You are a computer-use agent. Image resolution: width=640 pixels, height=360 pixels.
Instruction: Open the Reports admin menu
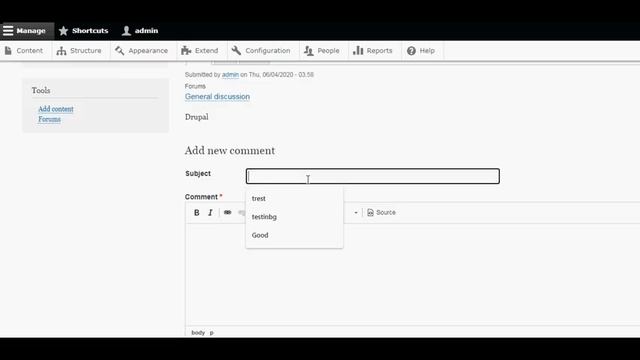point(373,51)
